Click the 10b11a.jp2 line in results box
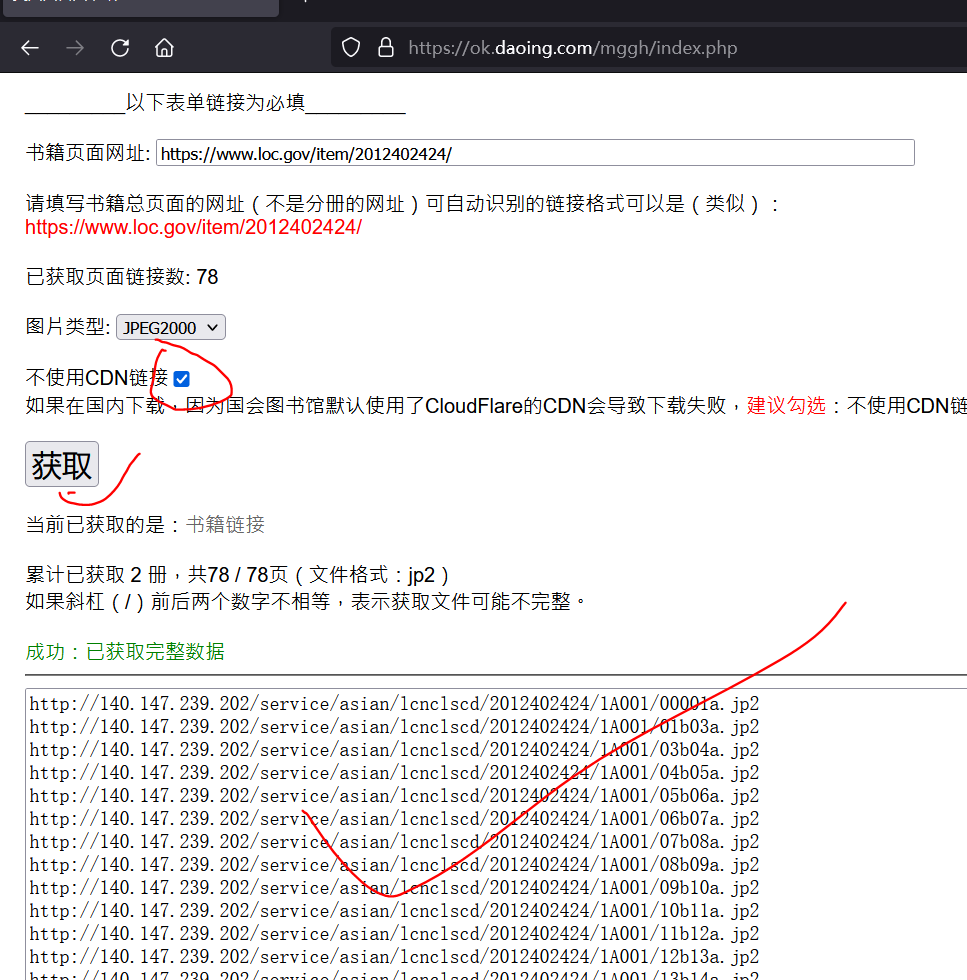The height and width of the screenshot is (980, 967). tap(393, 911)
